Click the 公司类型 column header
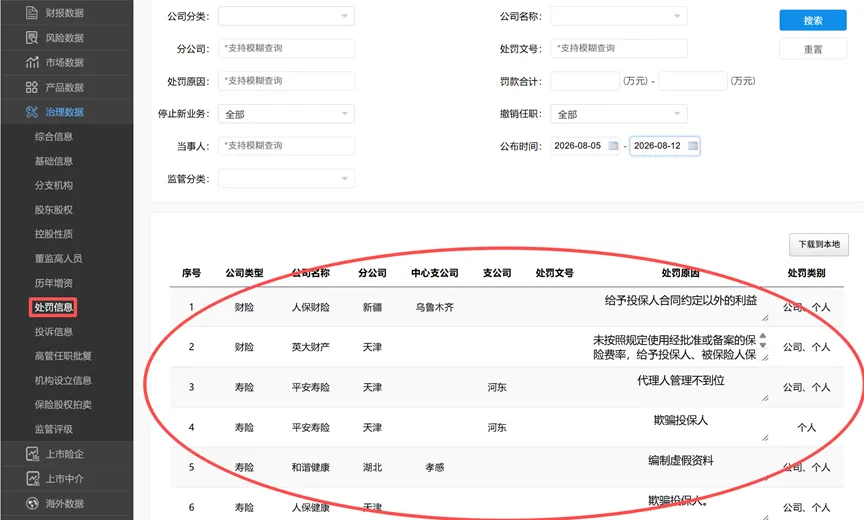This screenshot has height=520, width=864. 244,273
